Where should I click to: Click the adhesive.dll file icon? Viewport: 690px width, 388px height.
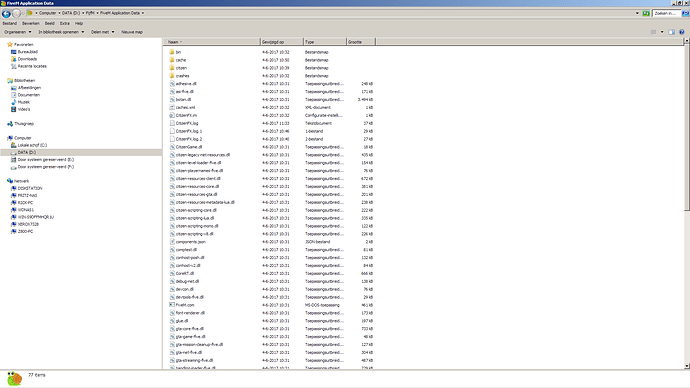(x=172, y=84)
